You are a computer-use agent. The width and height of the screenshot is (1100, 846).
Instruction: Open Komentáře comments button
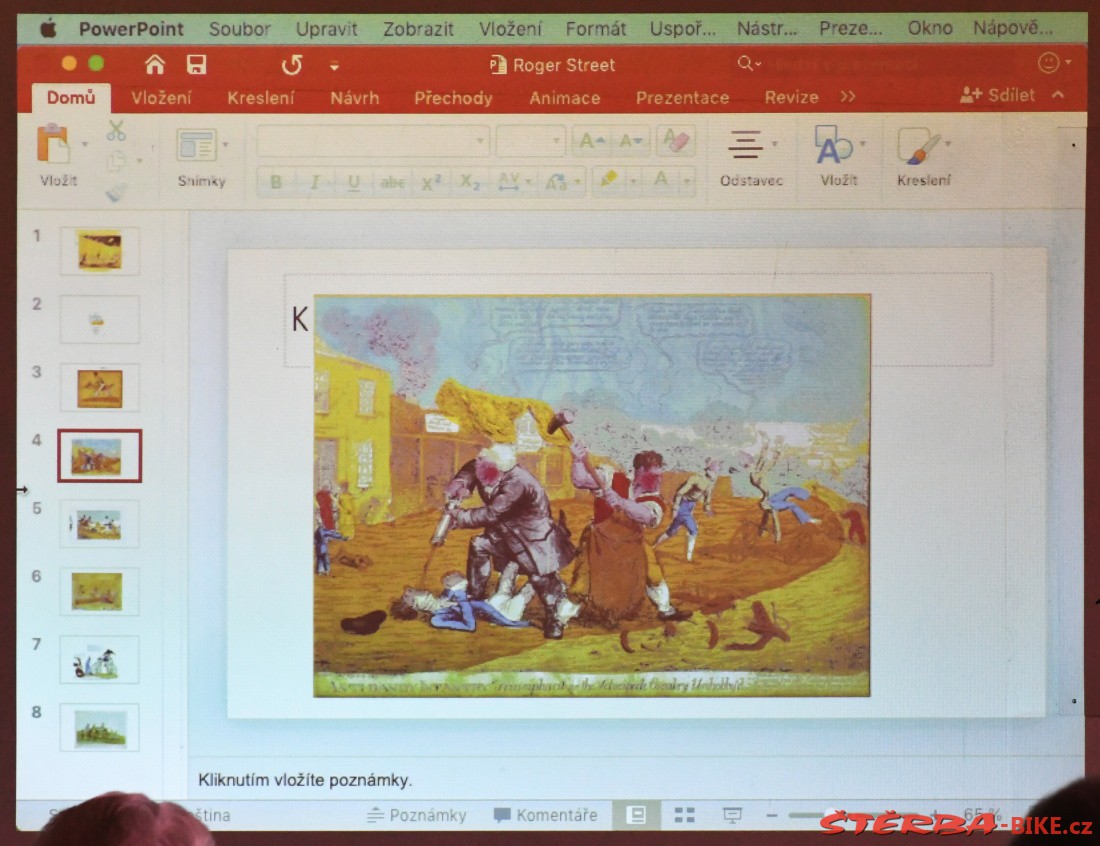pos(546,815)
